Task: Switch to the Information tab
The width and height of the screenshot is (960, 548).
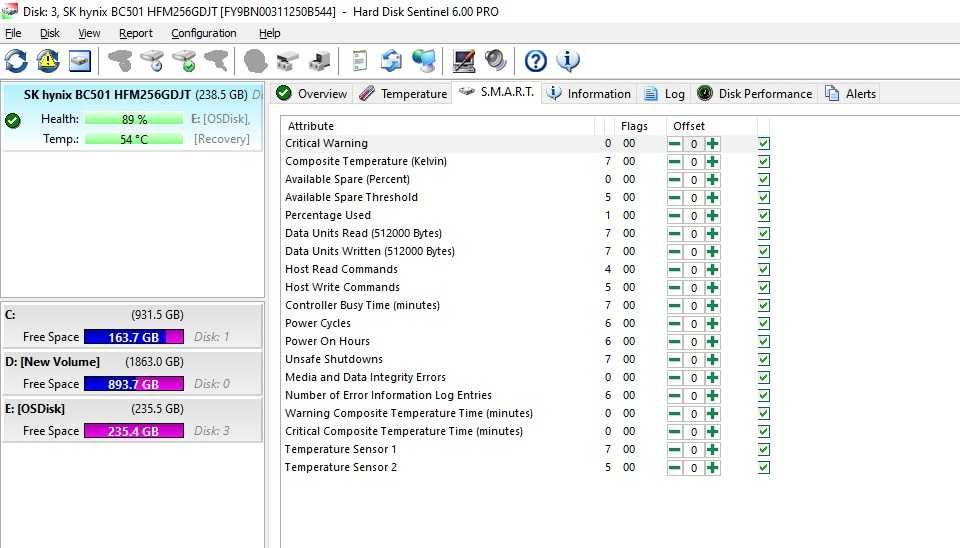Action: pyautogui.click(x=588, y=94)
